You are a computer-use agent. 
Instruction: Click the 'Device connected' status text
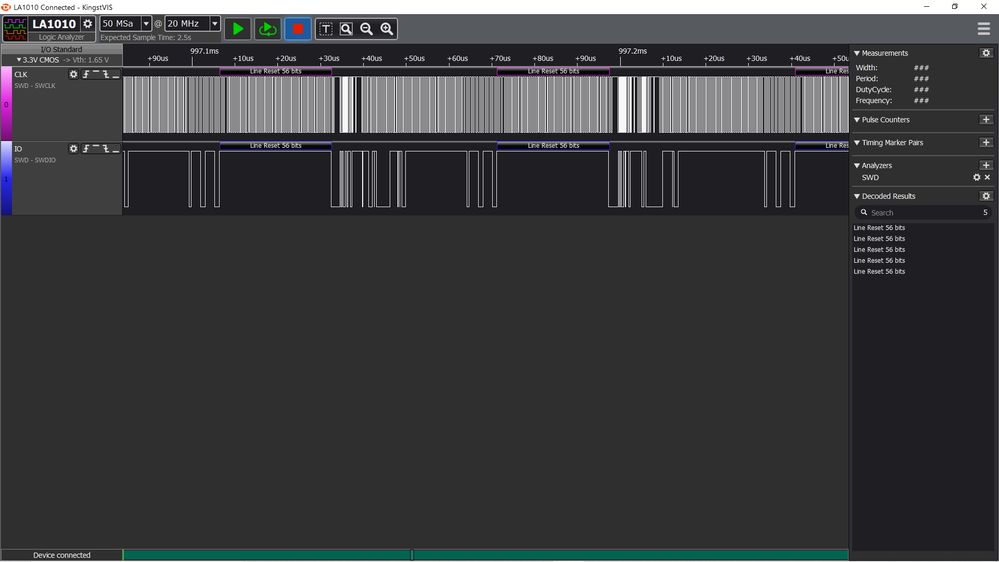point(62,555)
